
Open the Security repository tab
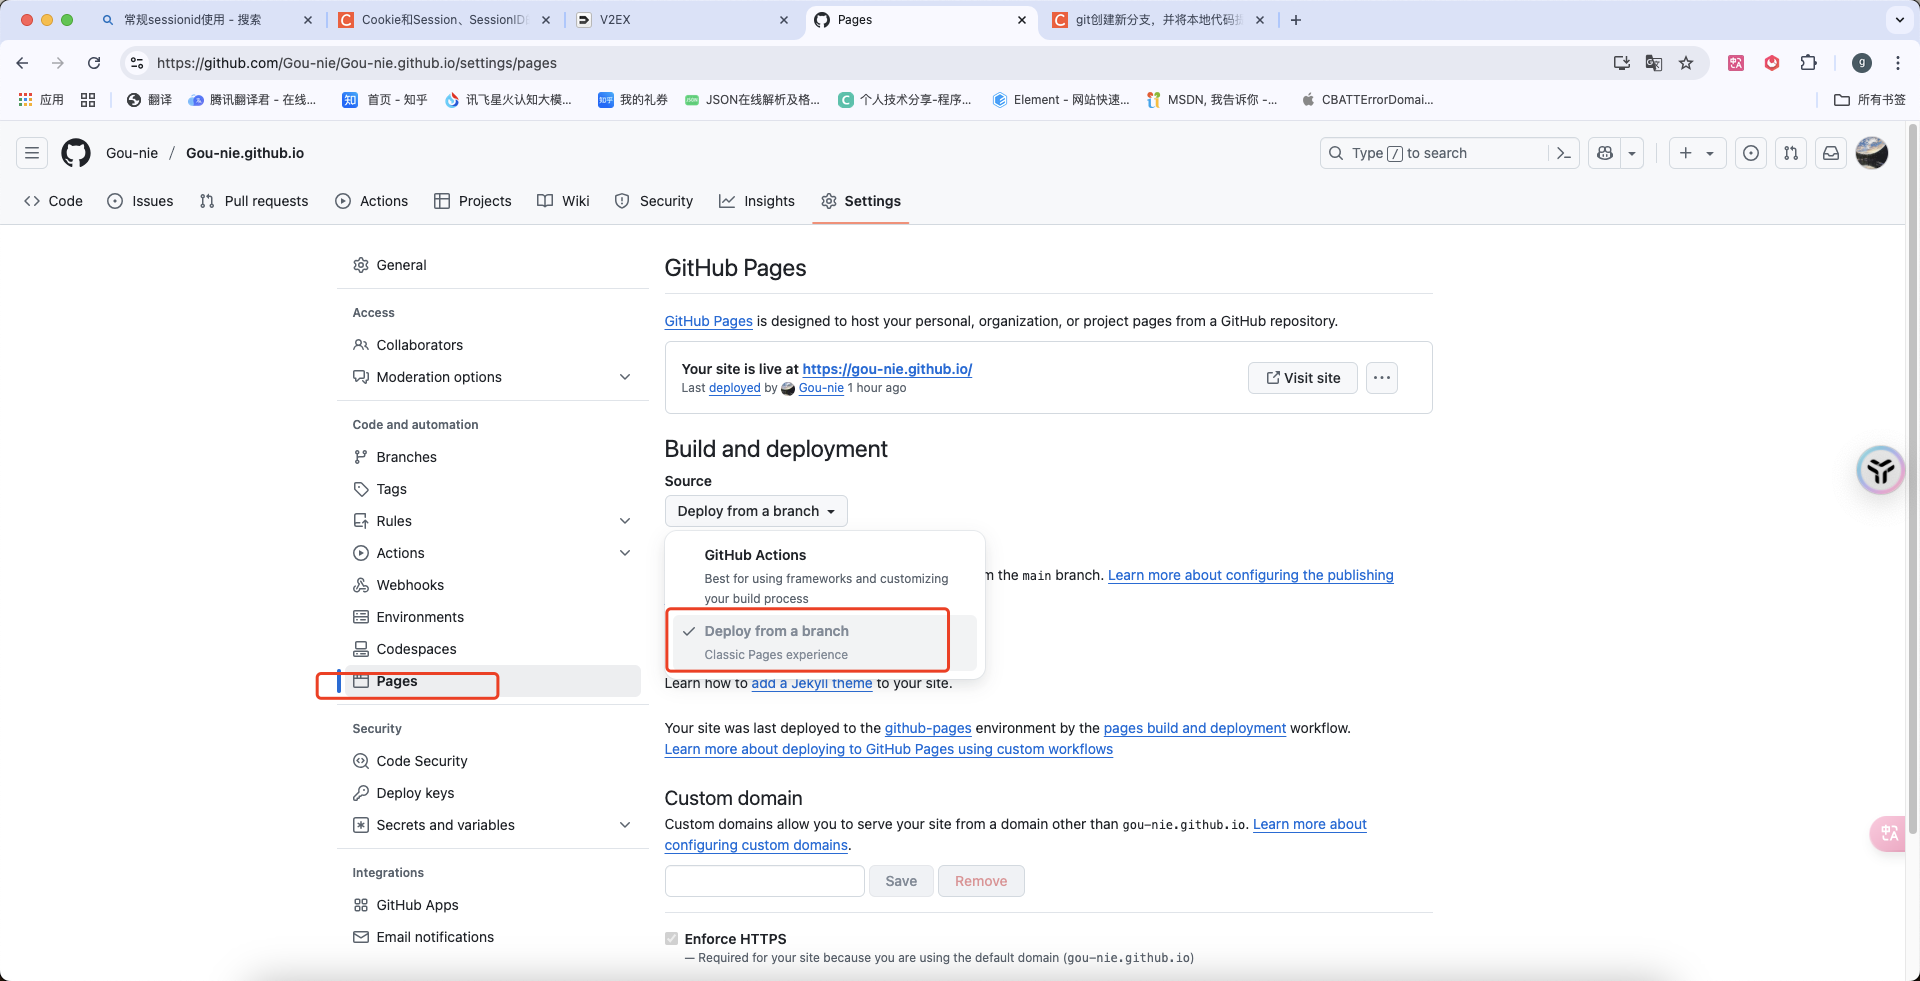[x=654, y=201]
